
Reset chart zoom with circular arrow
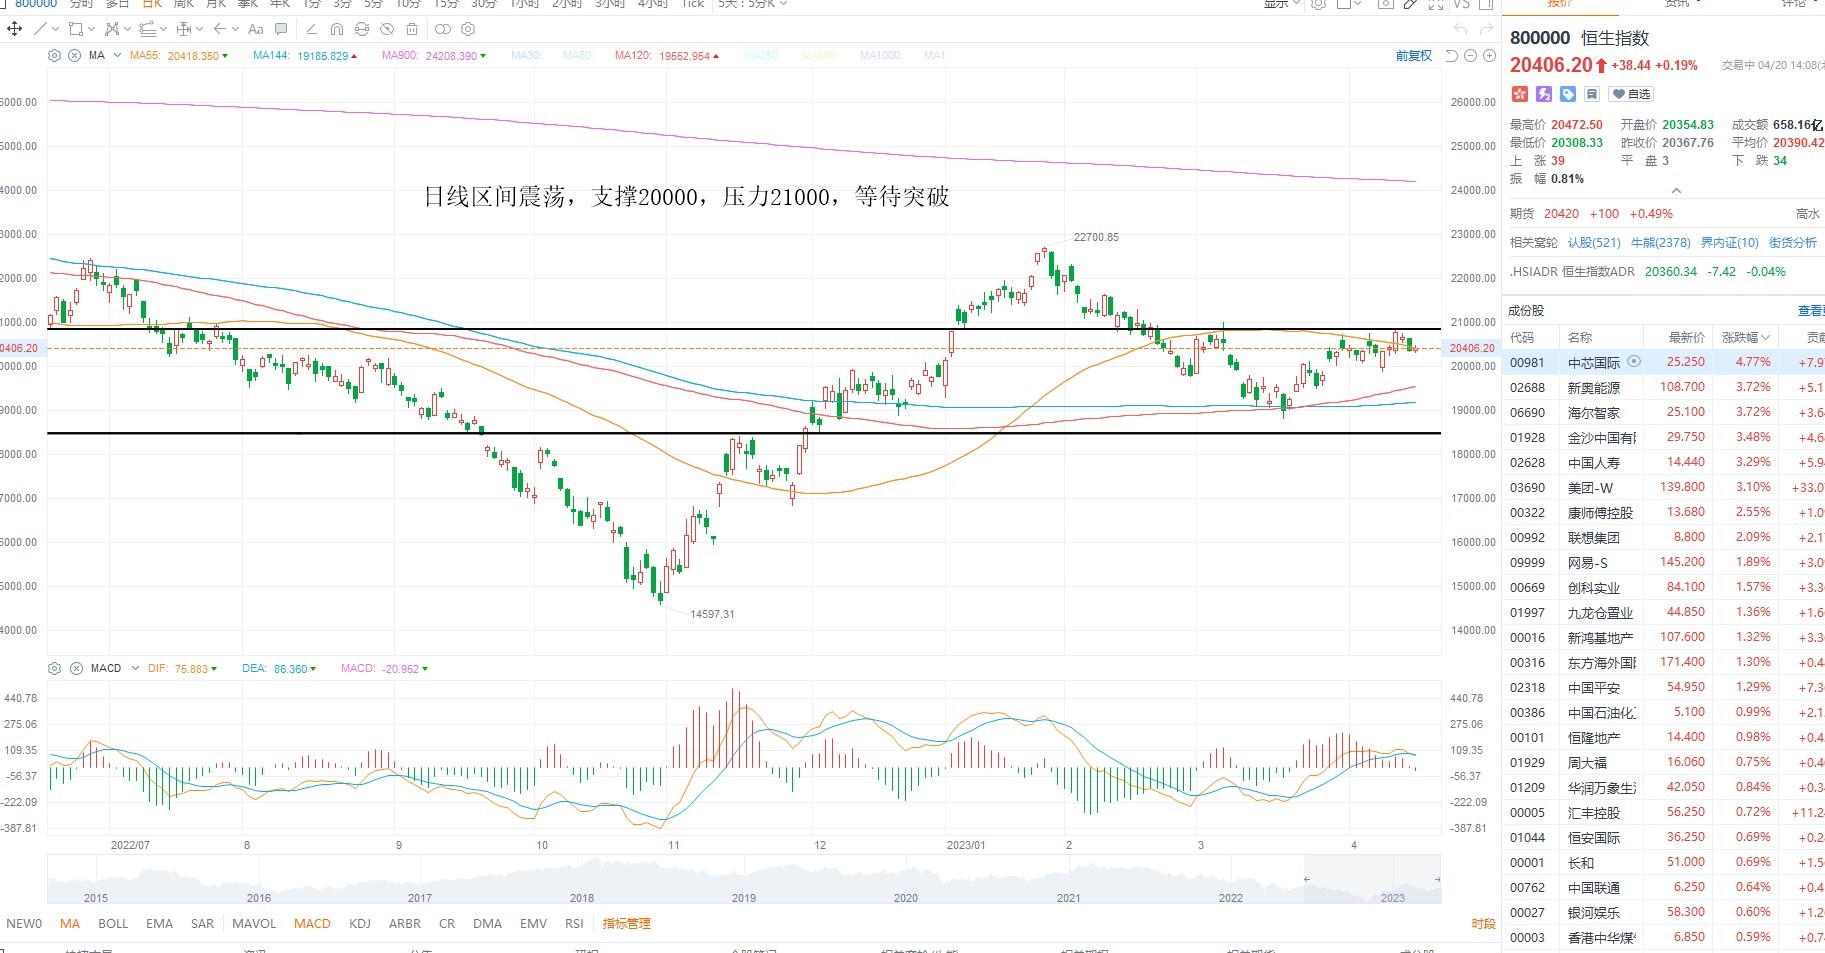1452,56
